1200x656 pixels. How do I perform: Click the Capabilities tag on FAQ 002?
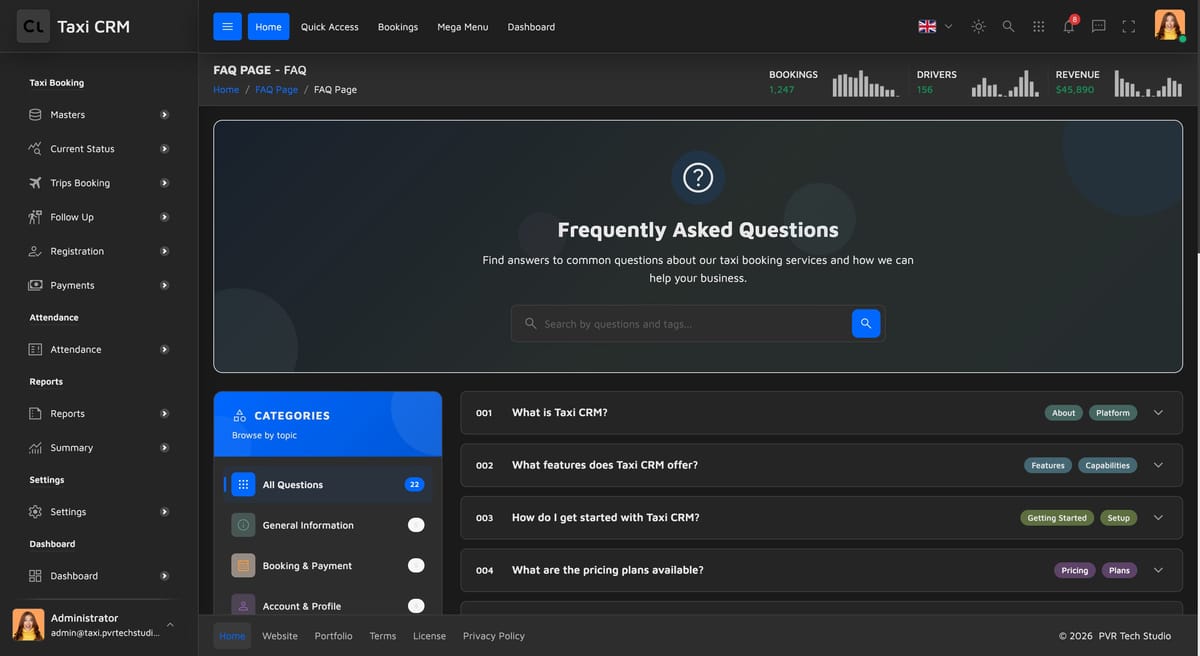tap(1107, 465)
